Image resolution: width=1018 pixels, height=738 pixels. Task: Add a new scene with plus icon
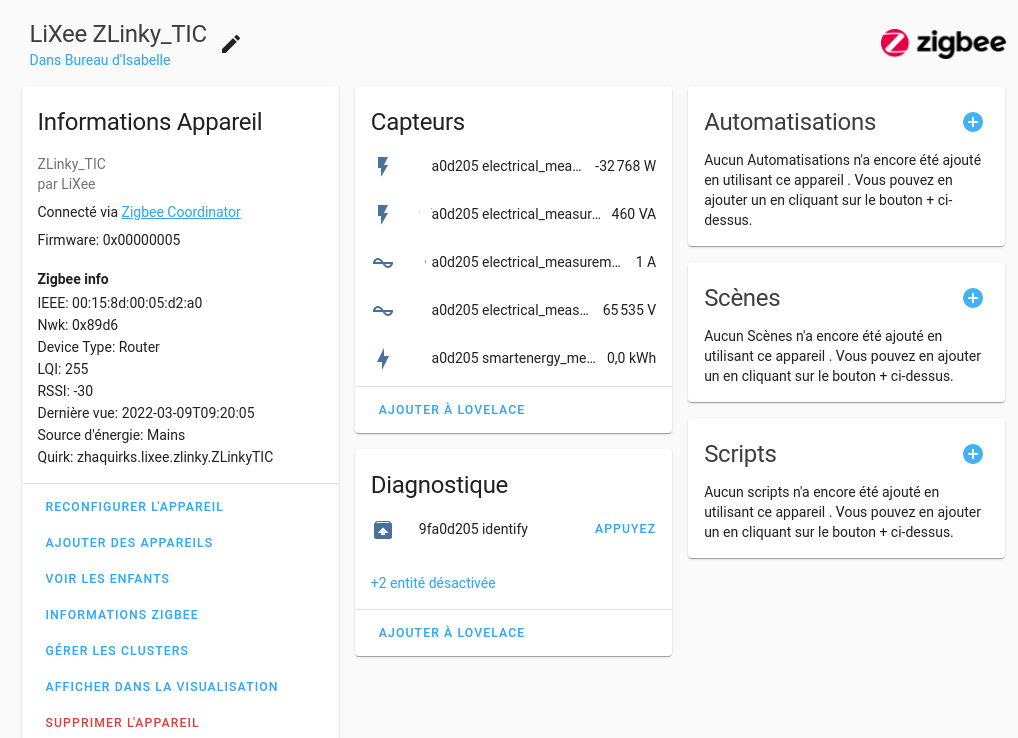pyautogui.click(x=973, y=298)
